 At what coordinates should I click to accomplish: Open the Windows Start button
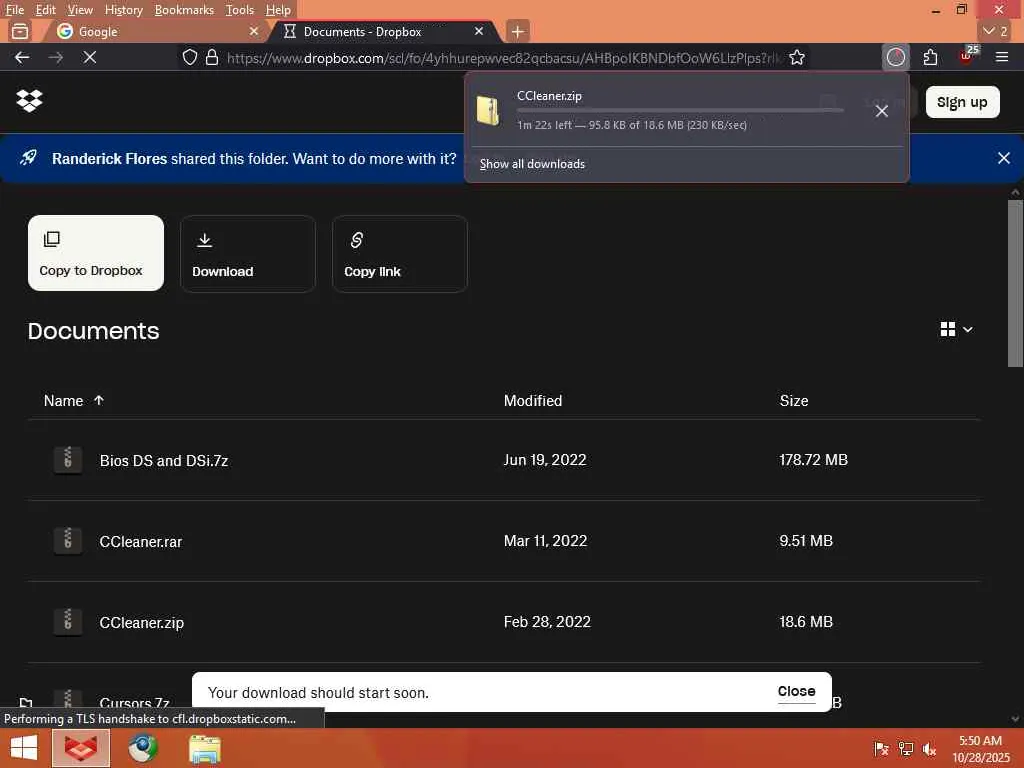point(24,748)
